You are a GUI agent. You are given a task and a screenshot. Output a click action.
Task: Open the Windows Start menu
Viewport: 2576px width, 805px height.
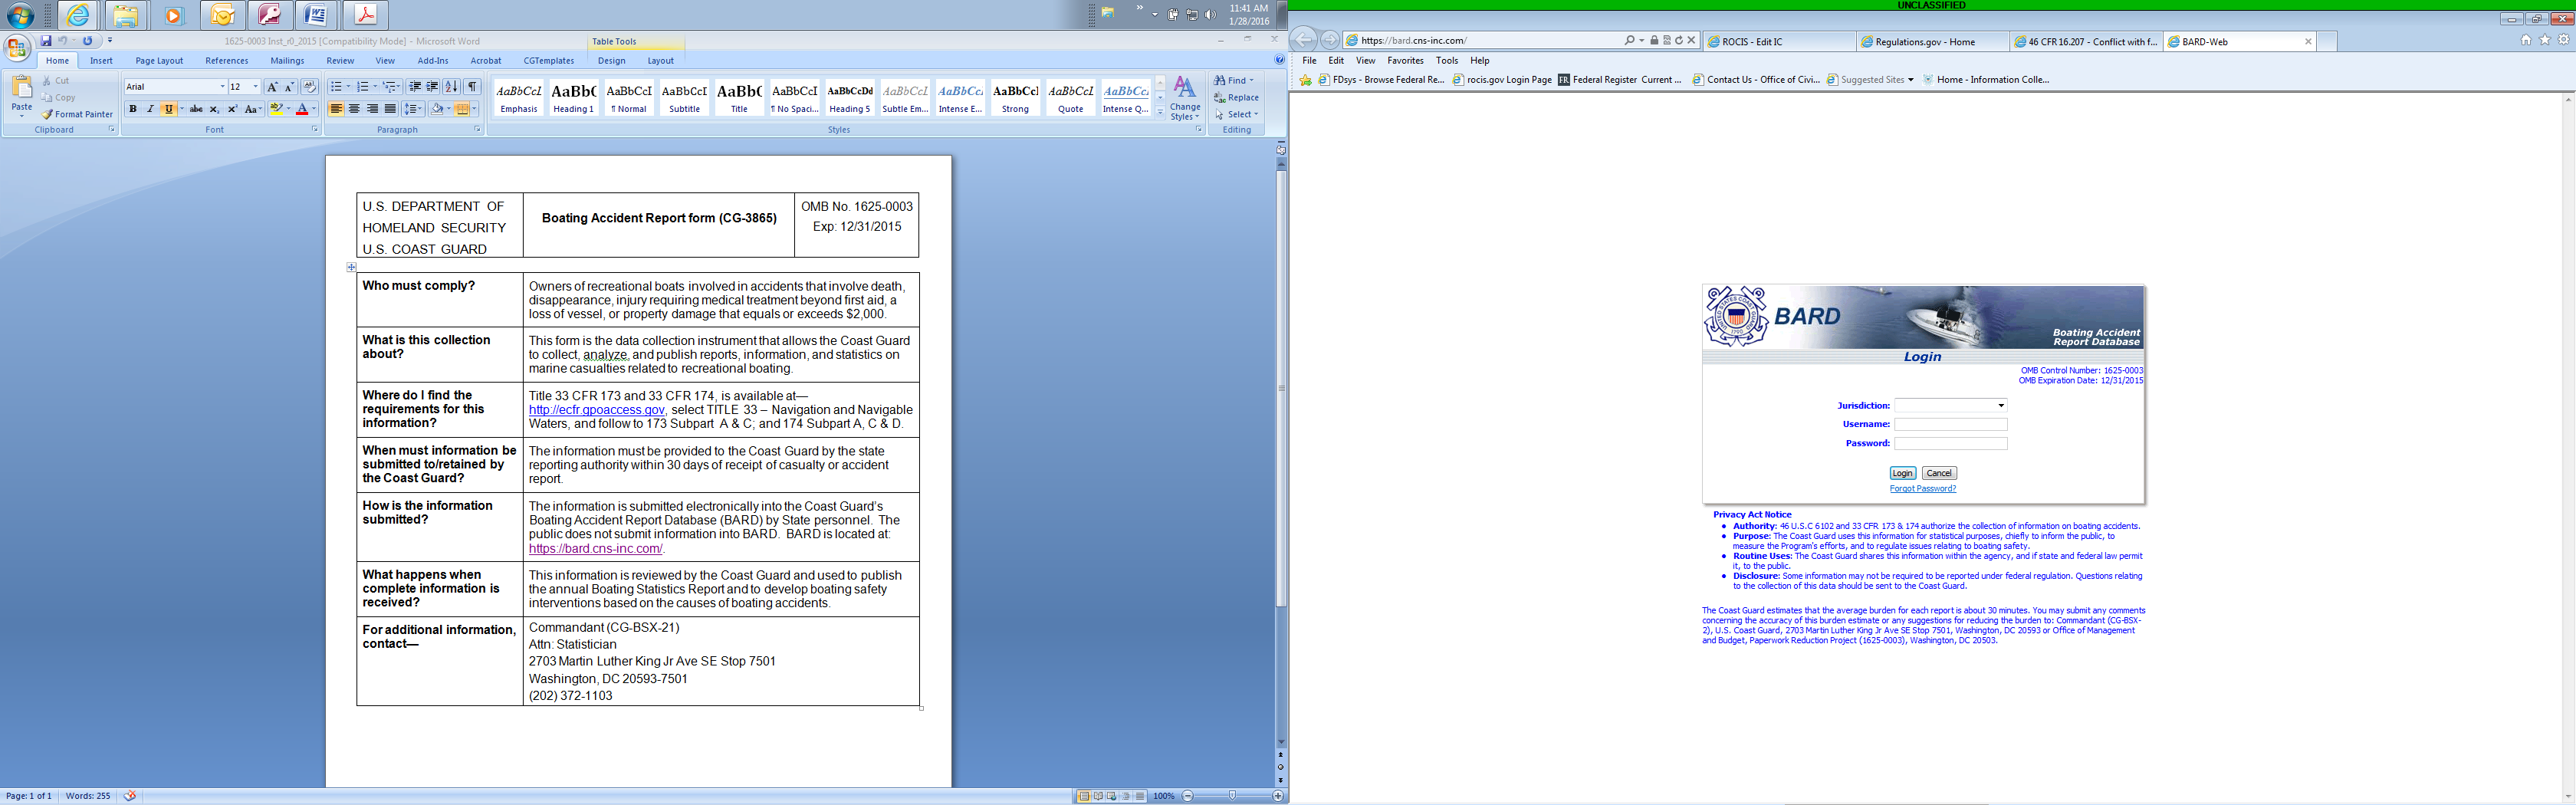pyautogui.click(x=20, y=15)
